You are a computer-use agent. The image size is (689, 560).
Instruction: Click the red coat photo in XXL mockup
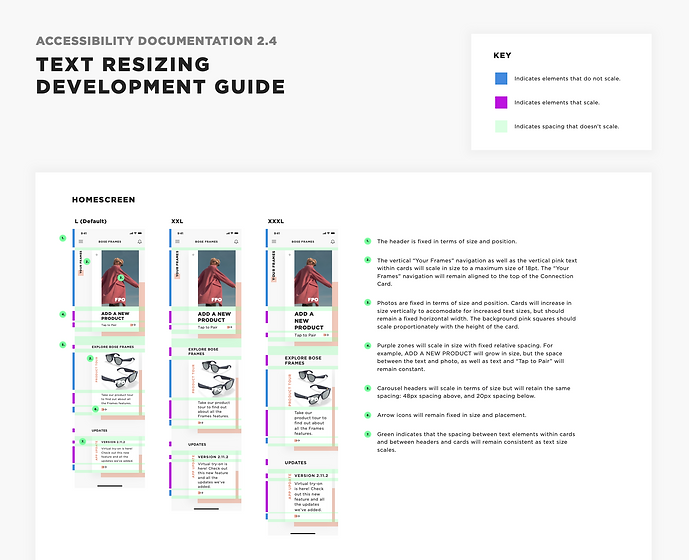click(217, 278)
